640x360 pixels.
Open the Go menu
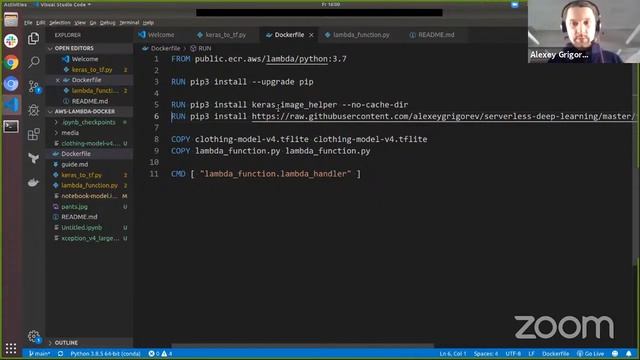pos(93,23)
